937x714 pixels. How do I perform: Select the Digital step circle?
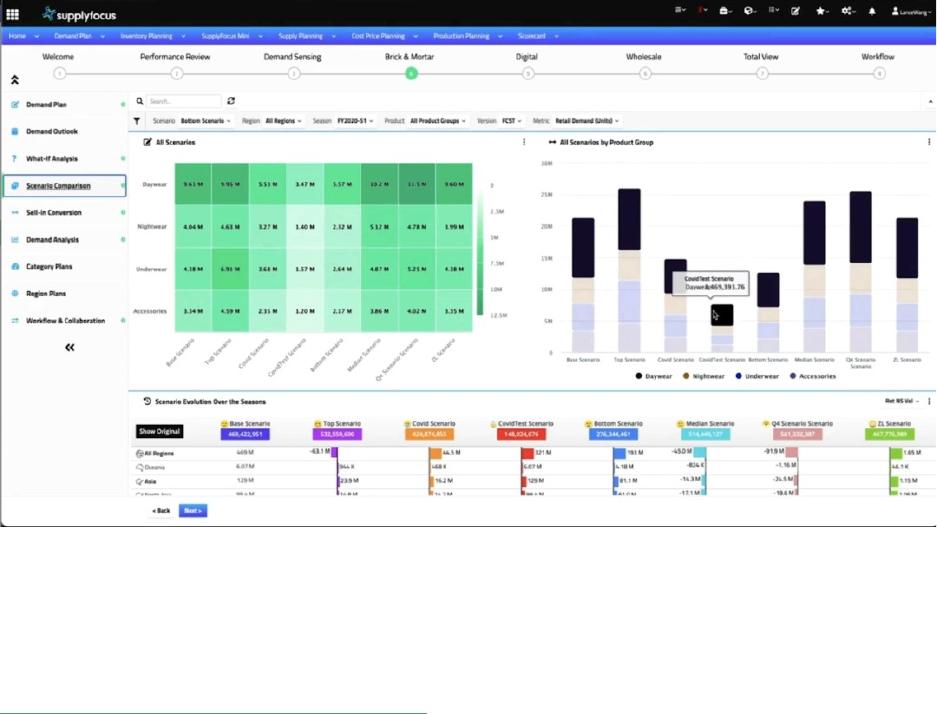click(x=528, y=73)
